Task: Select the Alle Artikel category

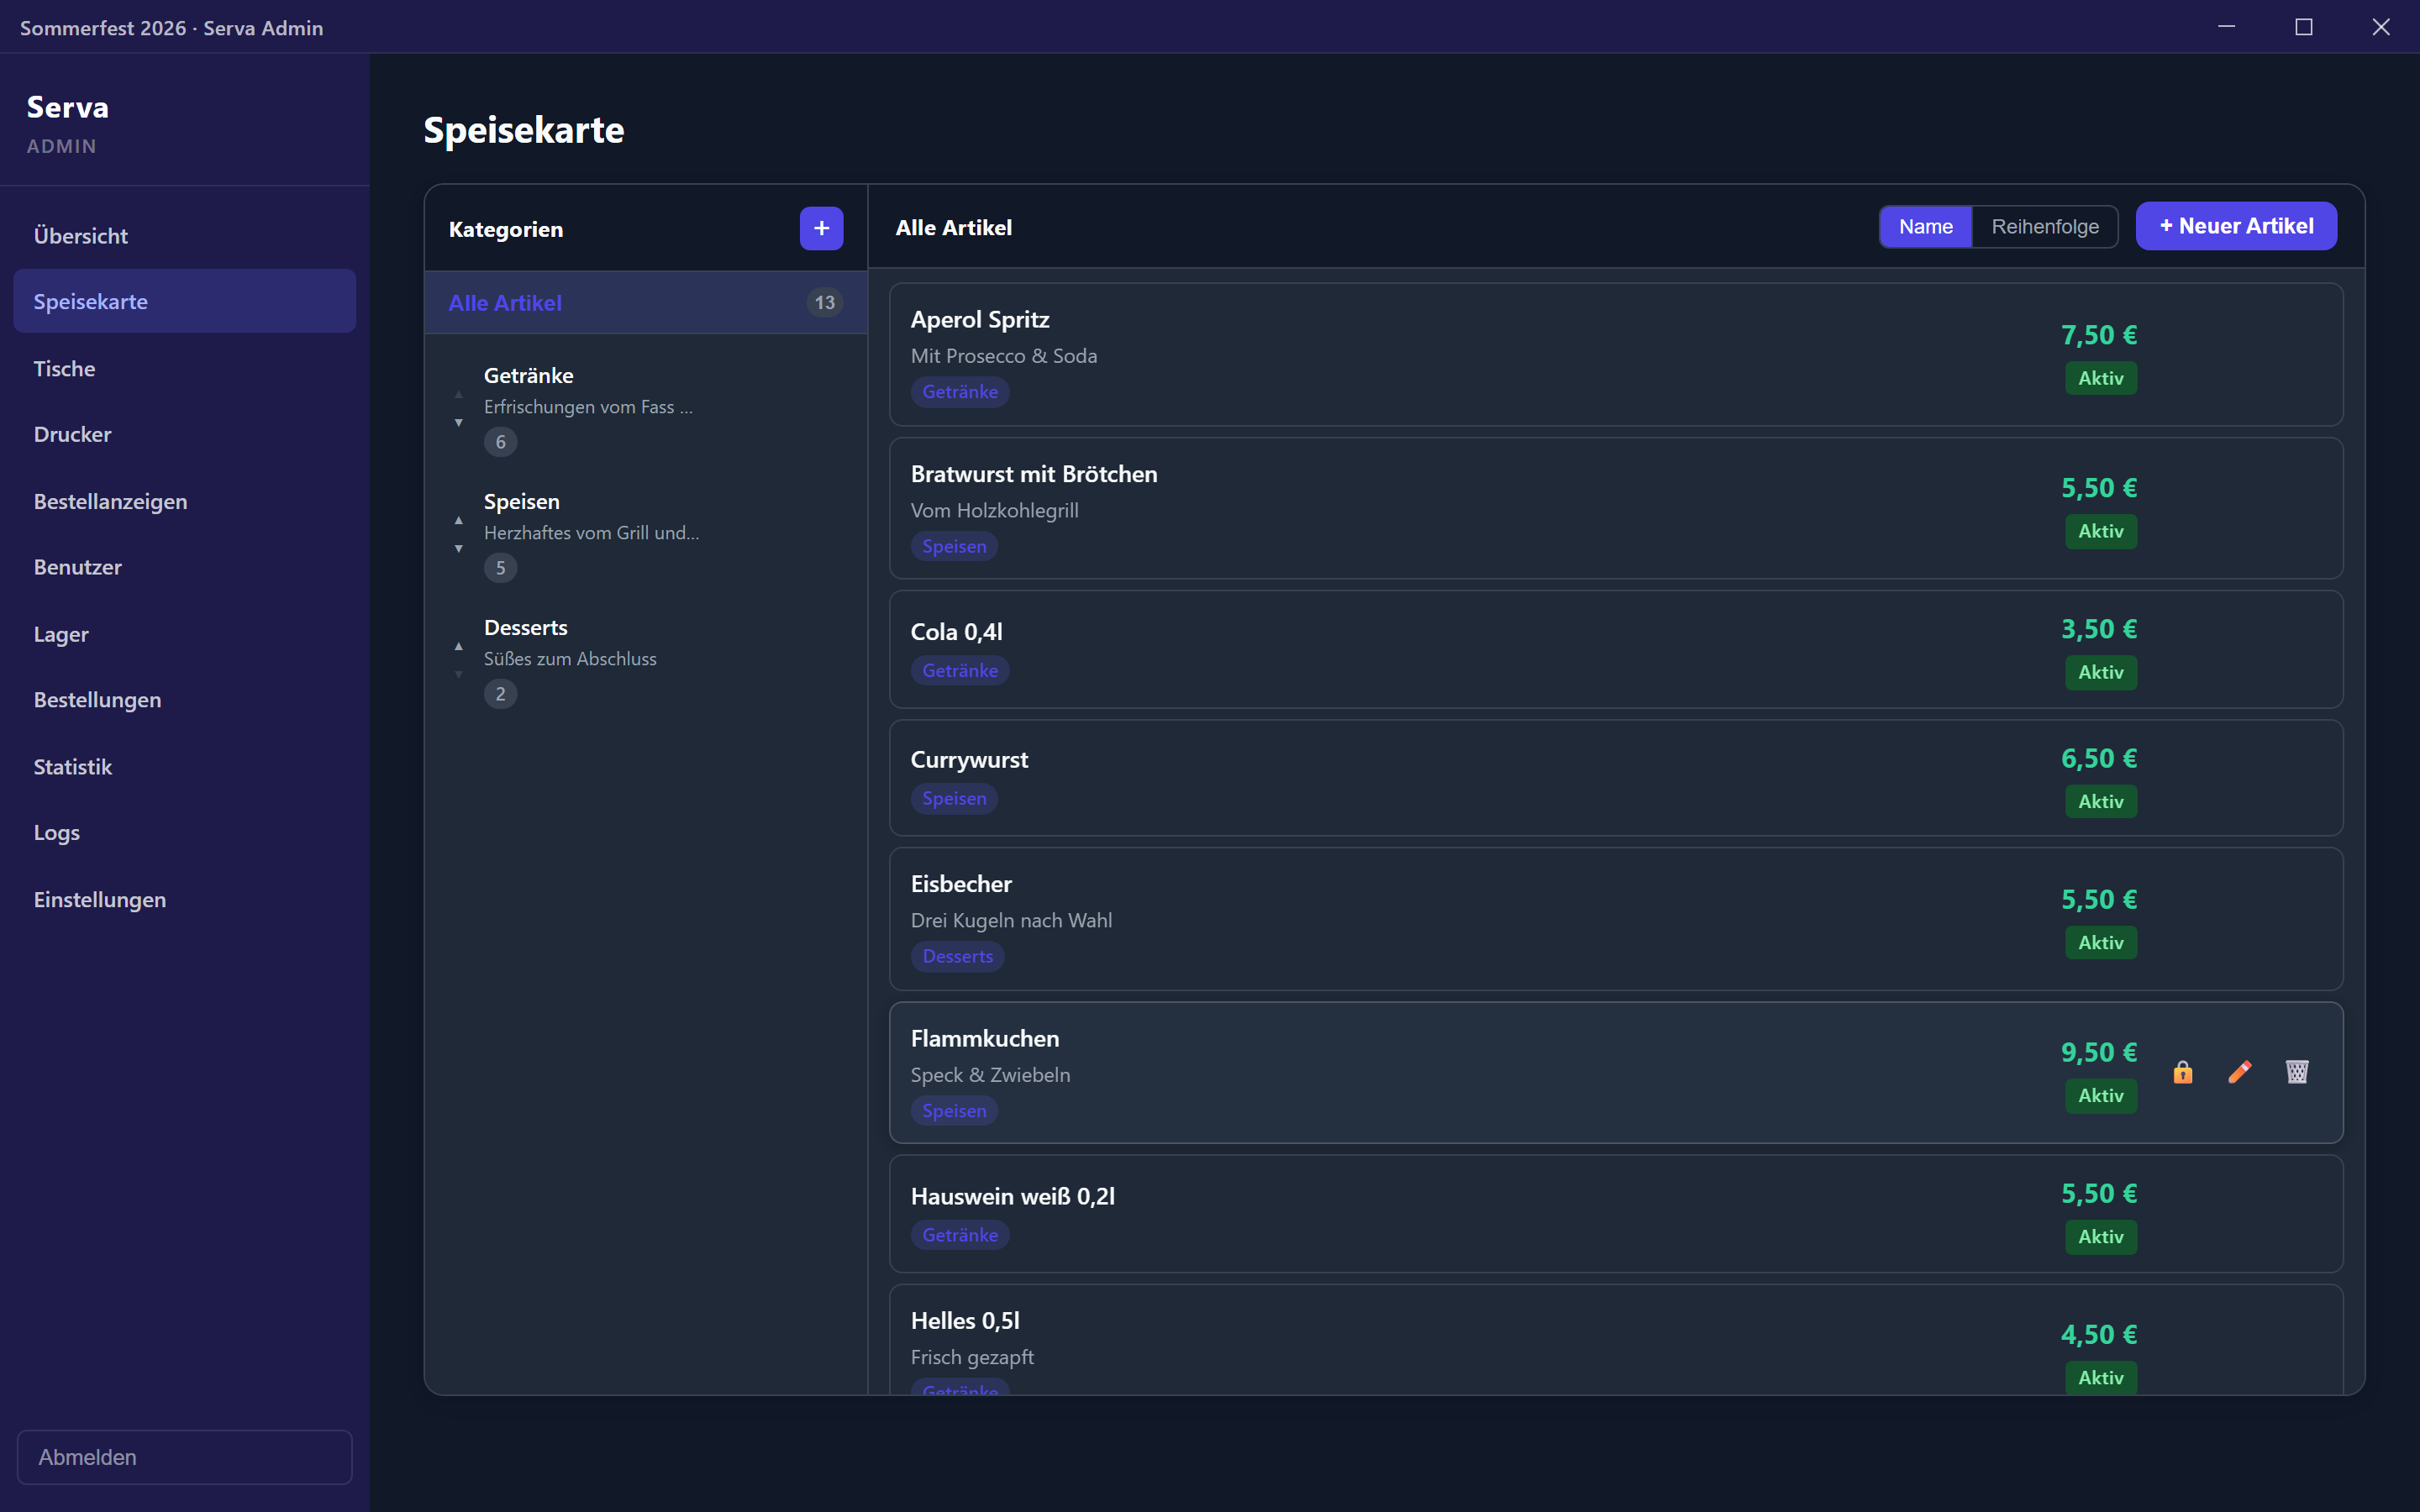Action: 646,303
